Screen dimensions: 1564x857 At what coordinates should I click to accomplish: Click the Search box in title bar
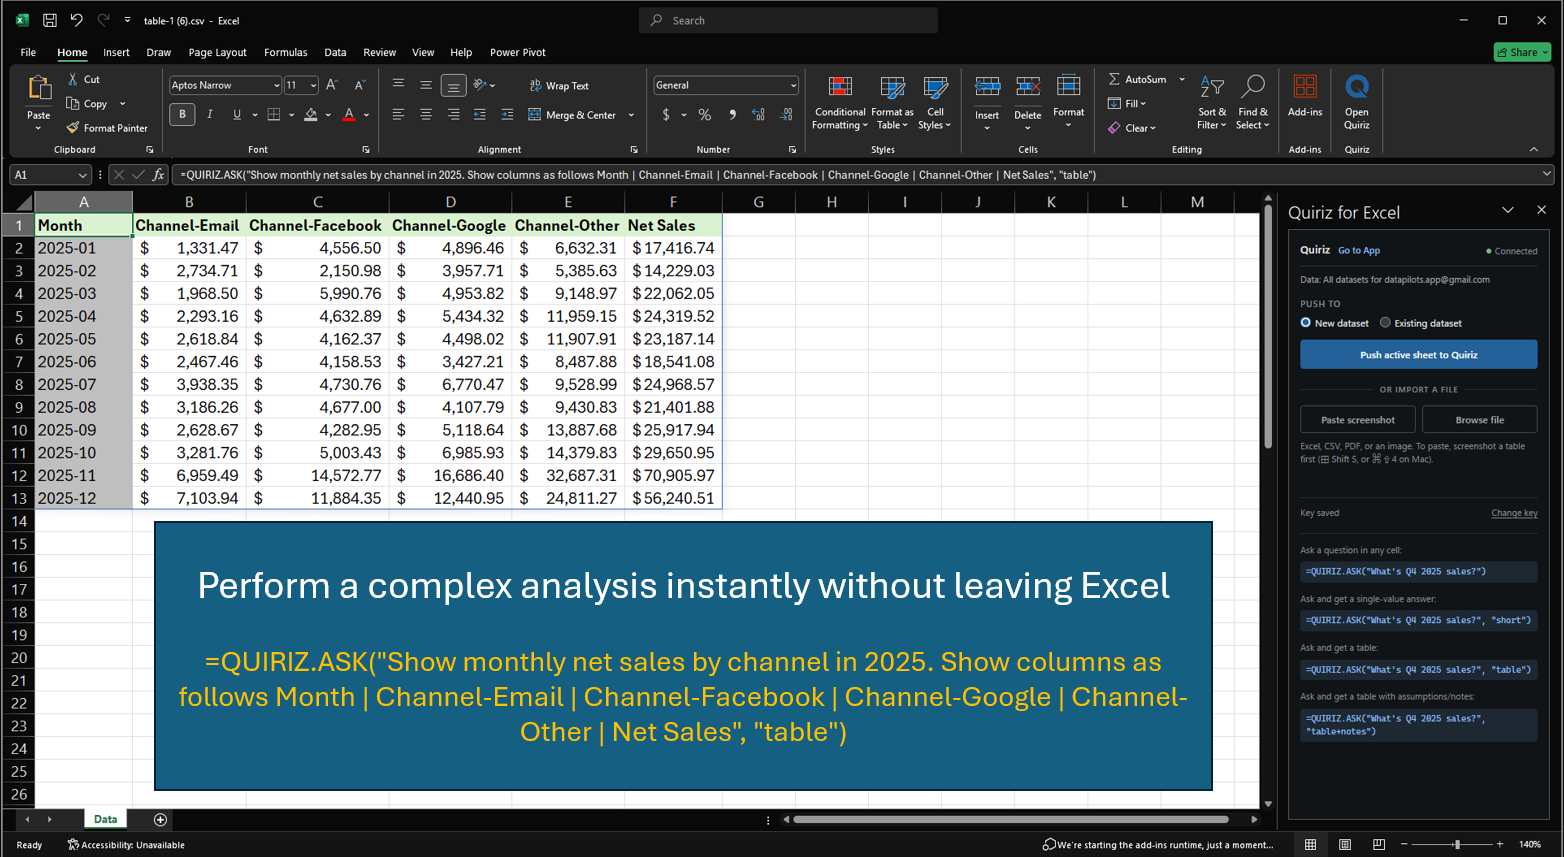pyautogui.click(x=788, y=20)
